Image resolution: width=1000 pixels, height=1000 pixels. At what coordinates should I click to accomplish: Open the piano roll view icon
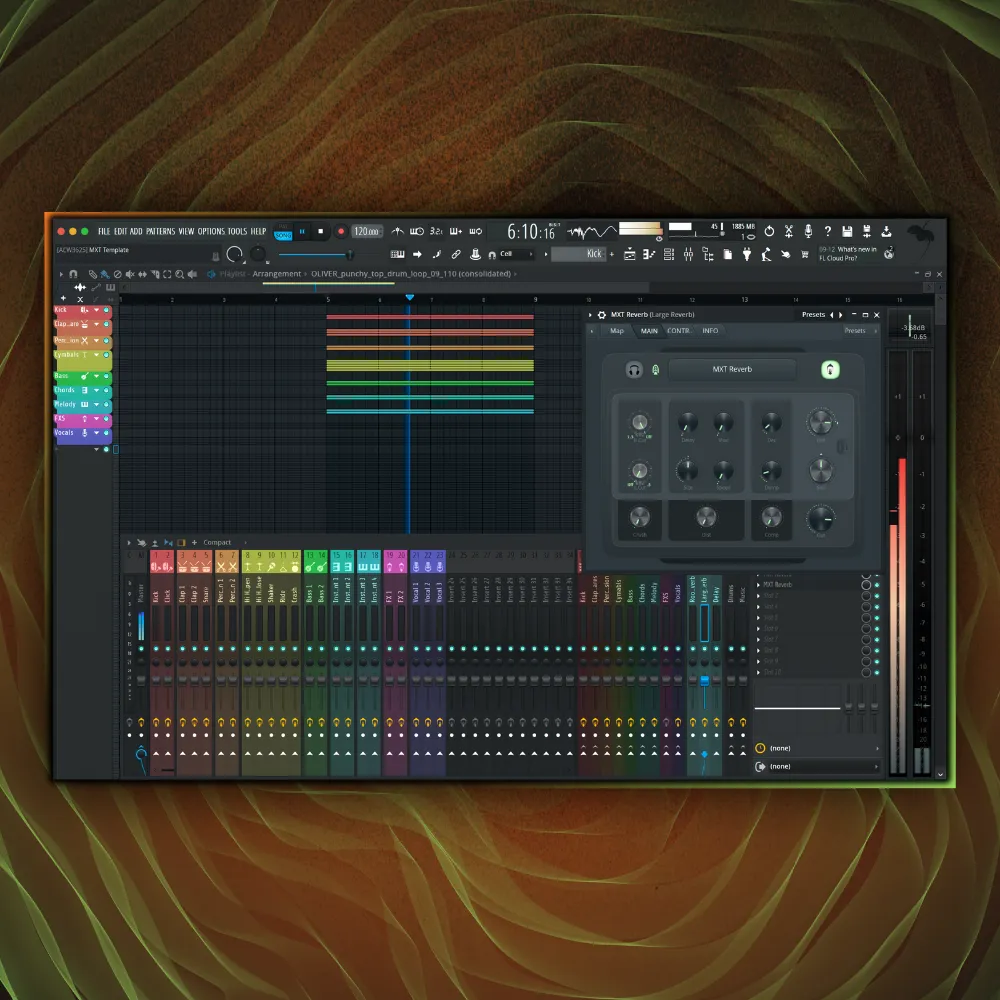pos(648,255)
